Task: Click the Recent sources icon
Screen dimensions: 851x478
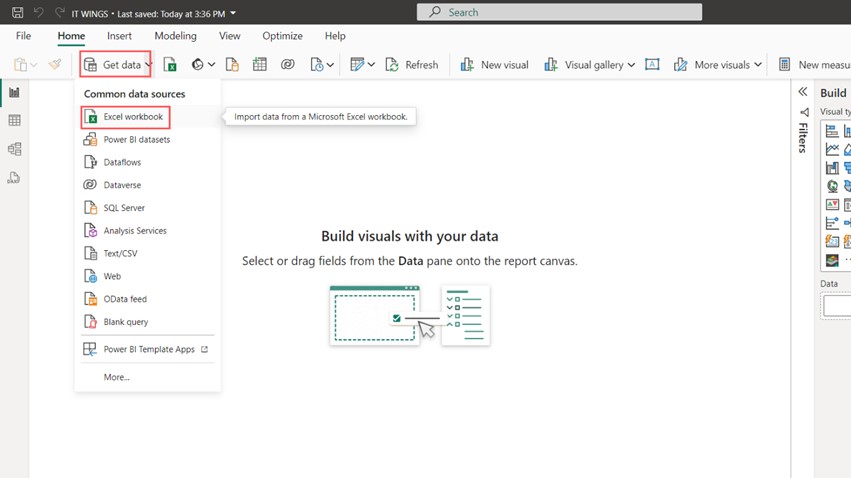Action: click(317, 65)
